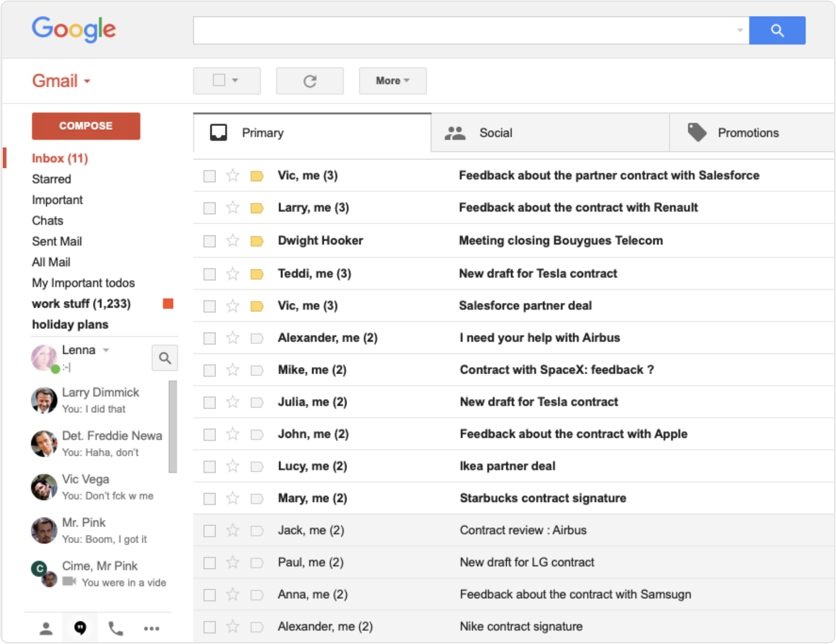This screenshot has height=644, width=836.
Task: Open the Google logo
Action: point(74,29)
